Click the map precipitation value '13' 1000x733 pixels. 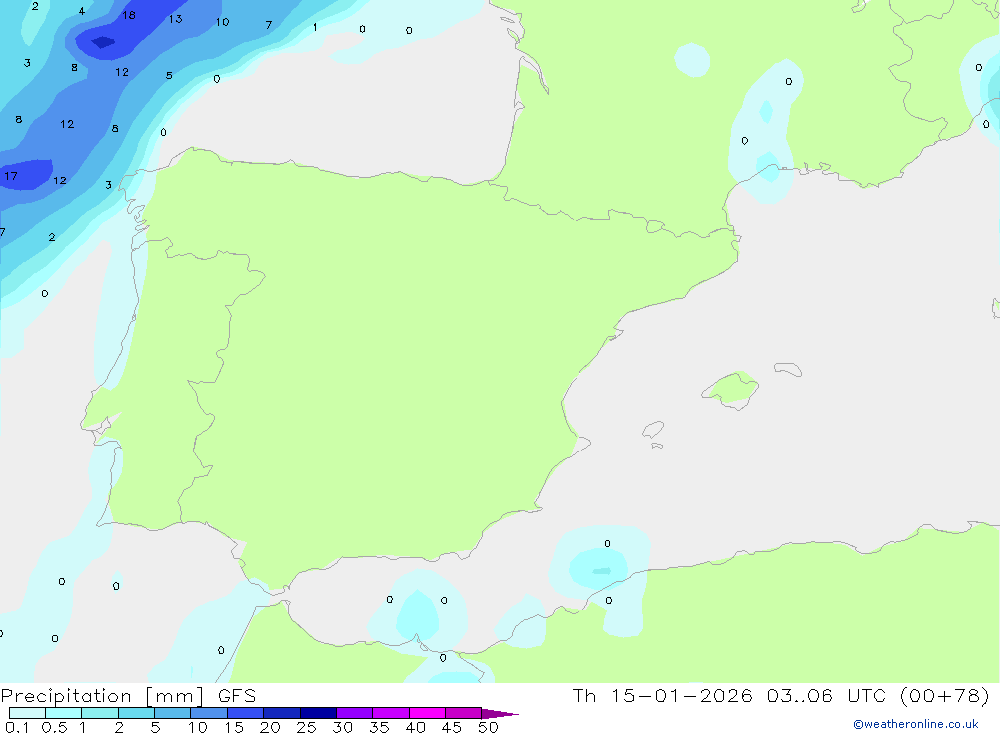coord(175,19)
